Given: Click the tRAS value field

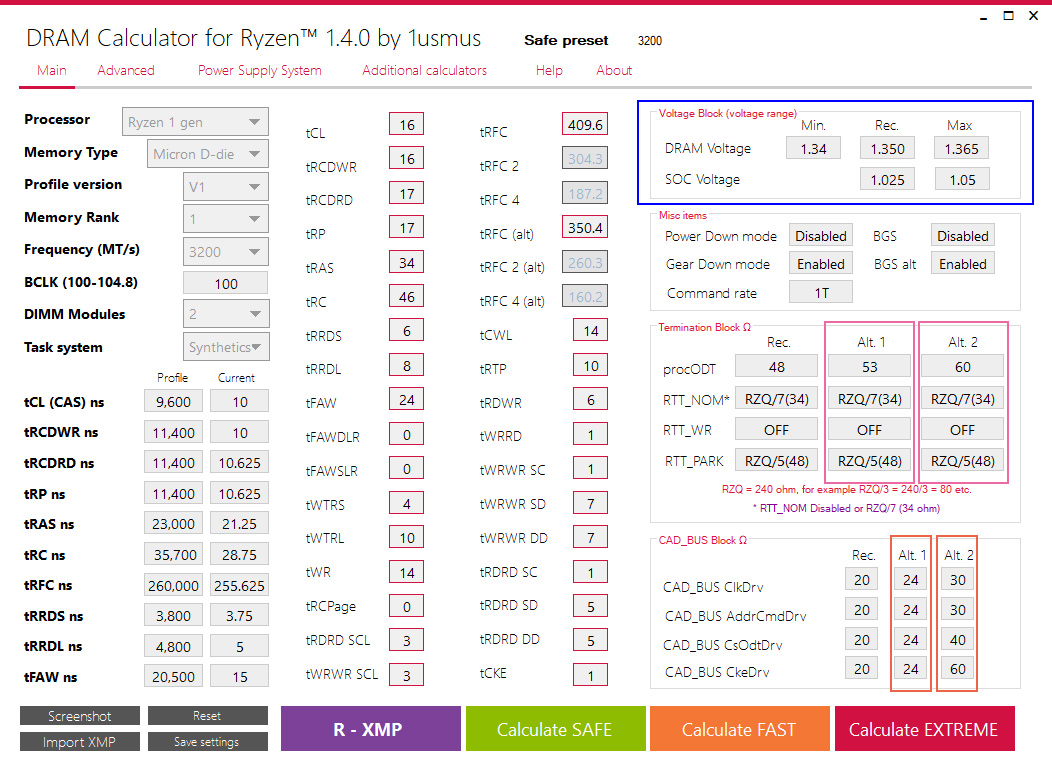Looking at the screenshot, I should (407, 262).
